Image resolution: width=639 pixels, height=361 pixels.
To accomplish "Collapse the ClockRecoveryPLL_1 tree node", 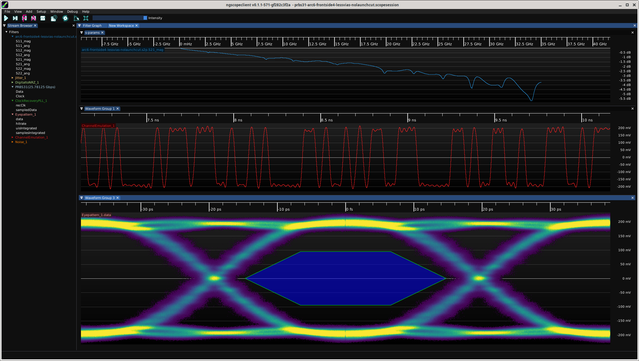I will pos(12,100).
